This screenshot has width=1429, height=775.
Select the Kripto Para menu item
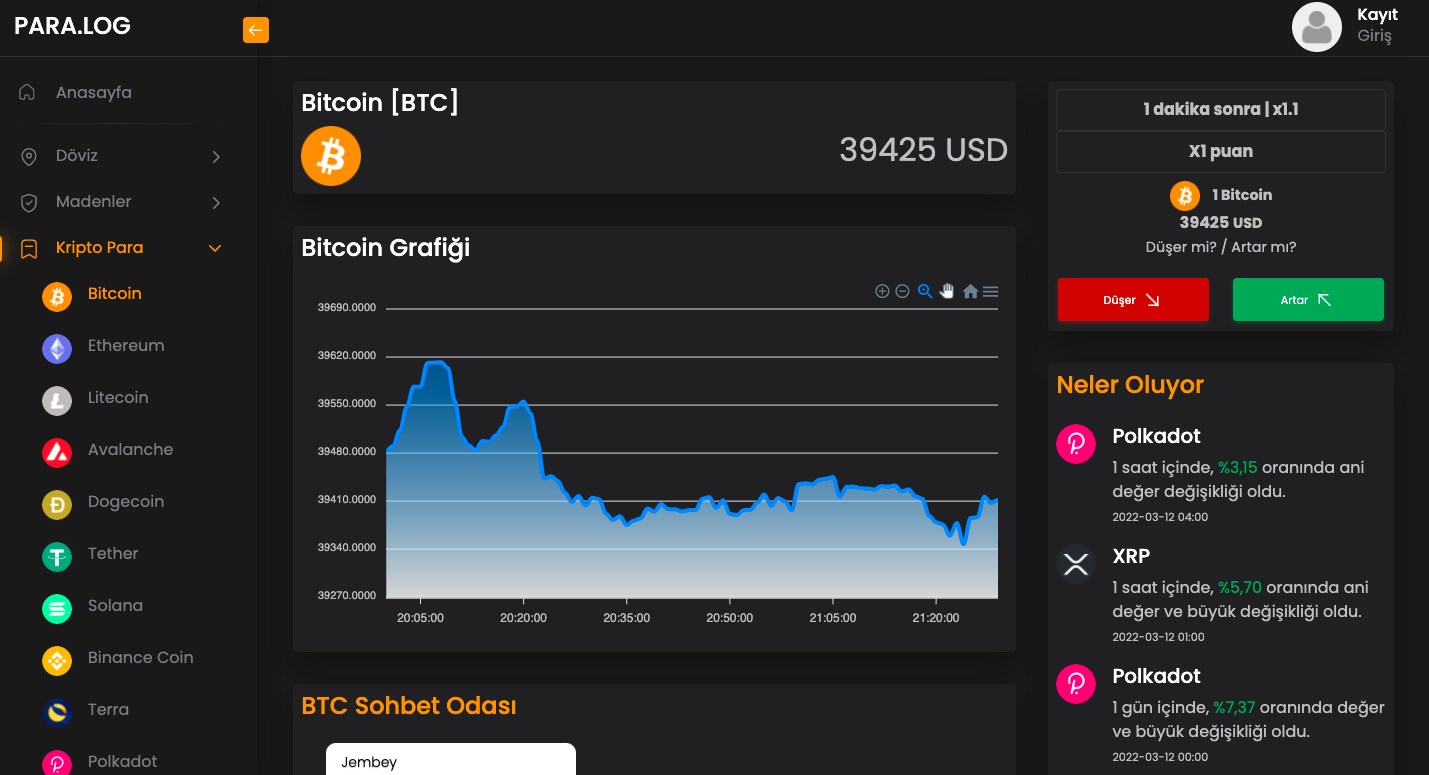click(99, 248)
